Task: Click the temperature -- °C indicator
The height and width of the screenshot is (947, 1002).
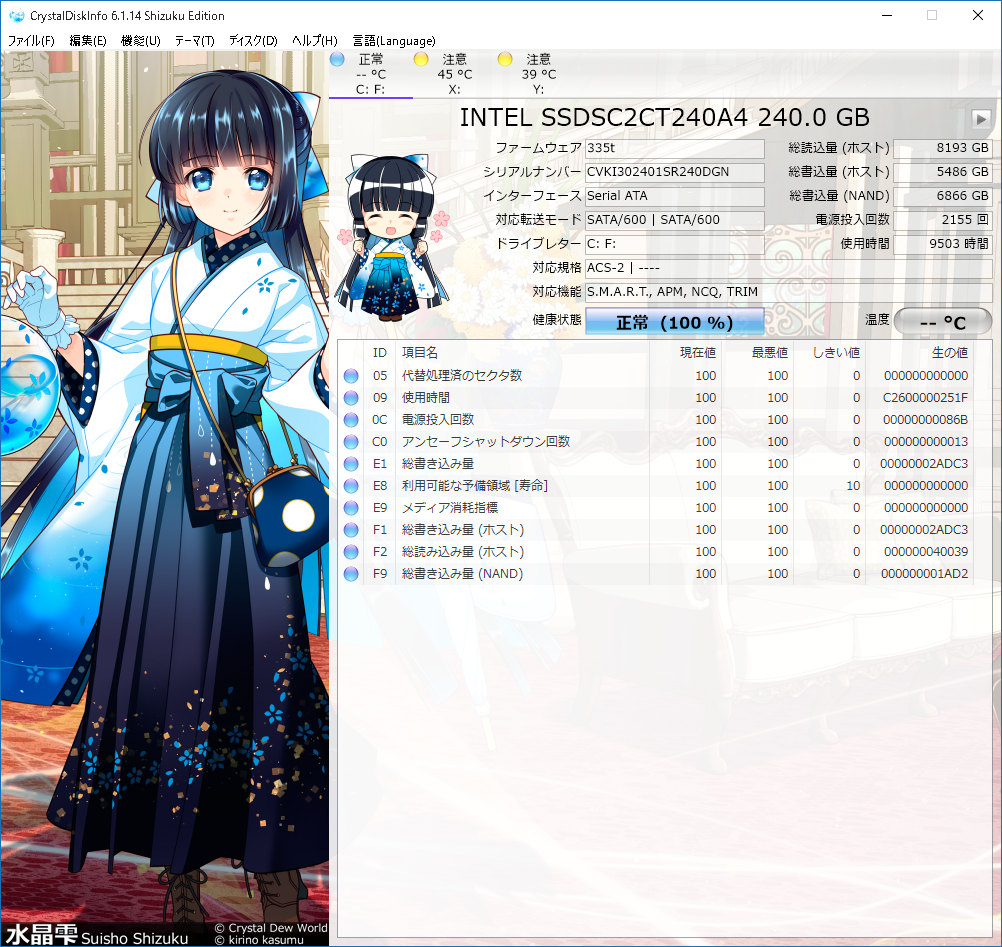Action: [943, 322]
